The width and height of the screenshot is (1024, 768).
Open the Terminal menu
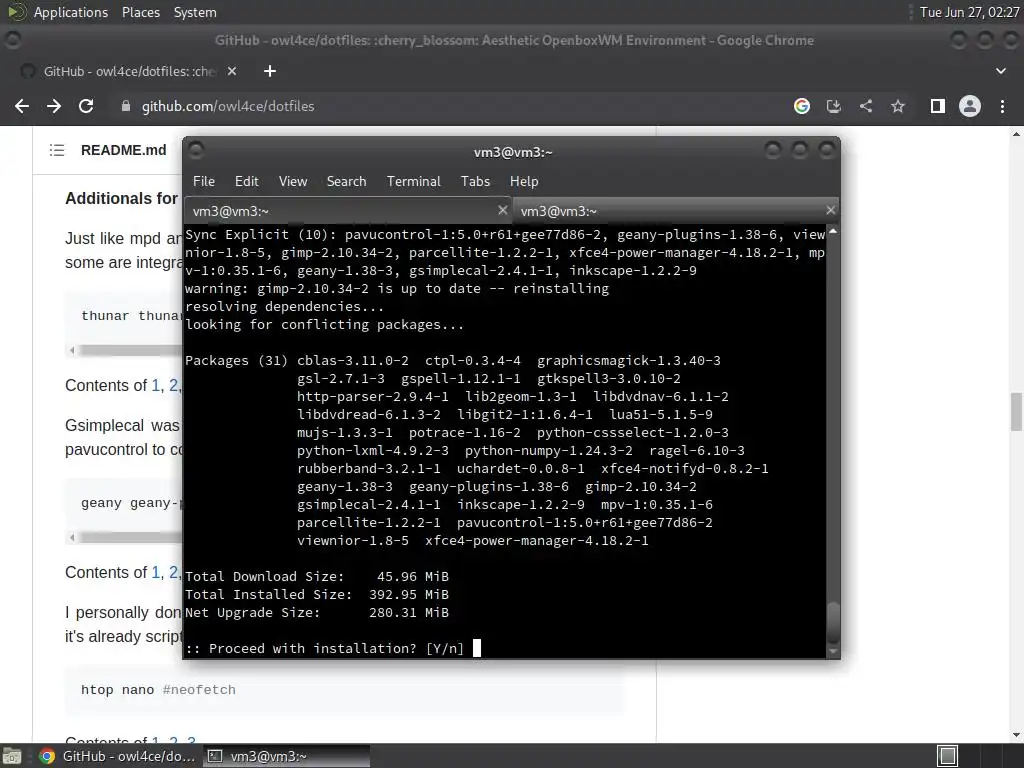pos(413,182)
